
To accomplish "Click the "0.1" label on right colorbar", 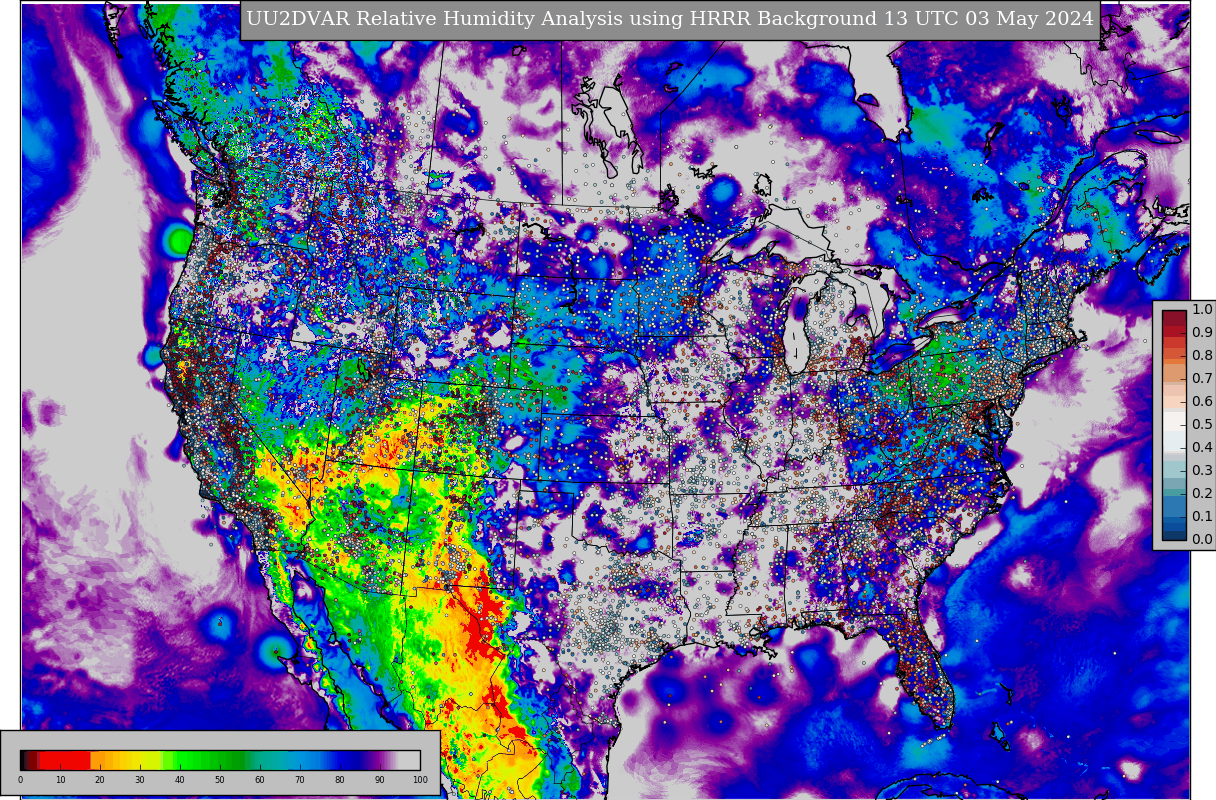I will (x=1202, y=517).
